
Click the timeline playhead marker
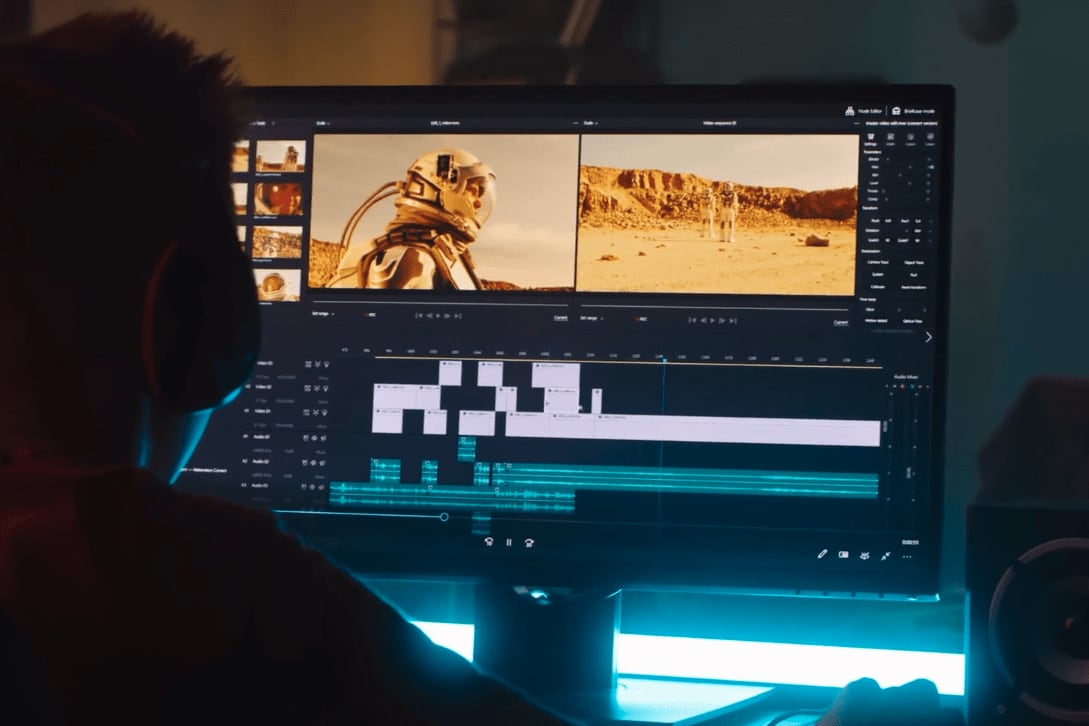point(663,360)
